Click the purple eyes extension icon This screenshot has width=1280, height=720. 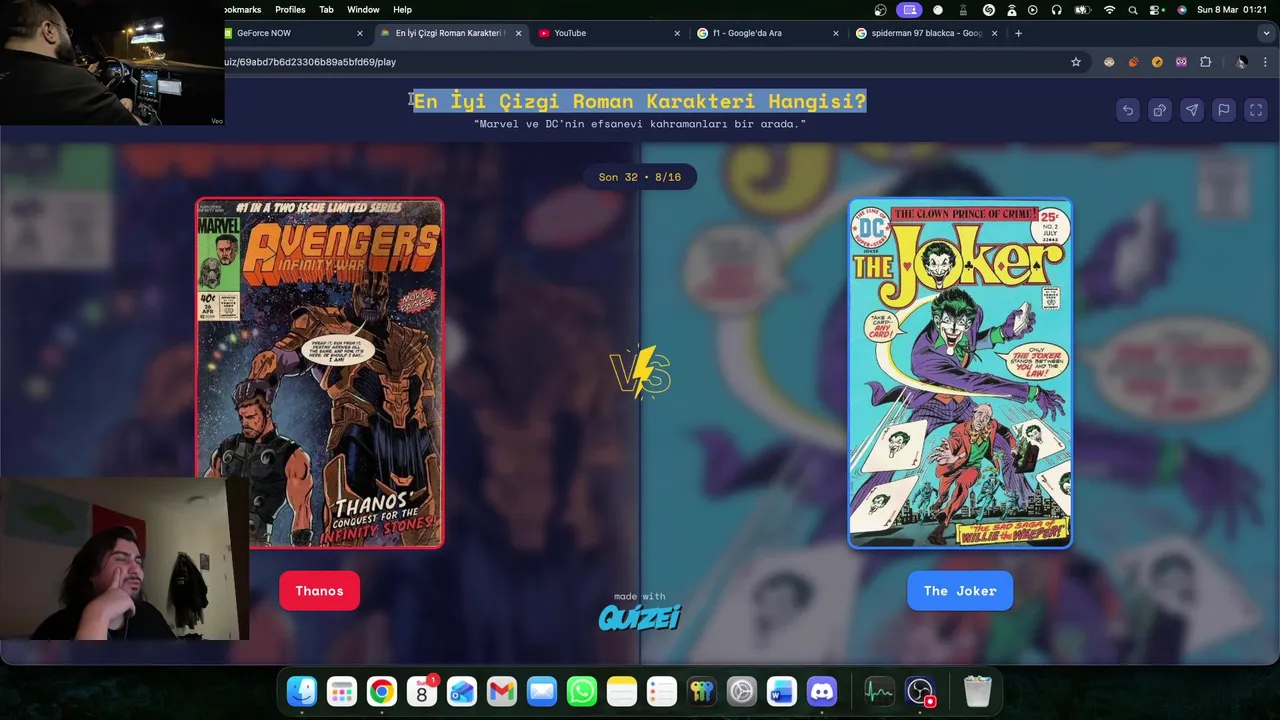pos(1181,62)
